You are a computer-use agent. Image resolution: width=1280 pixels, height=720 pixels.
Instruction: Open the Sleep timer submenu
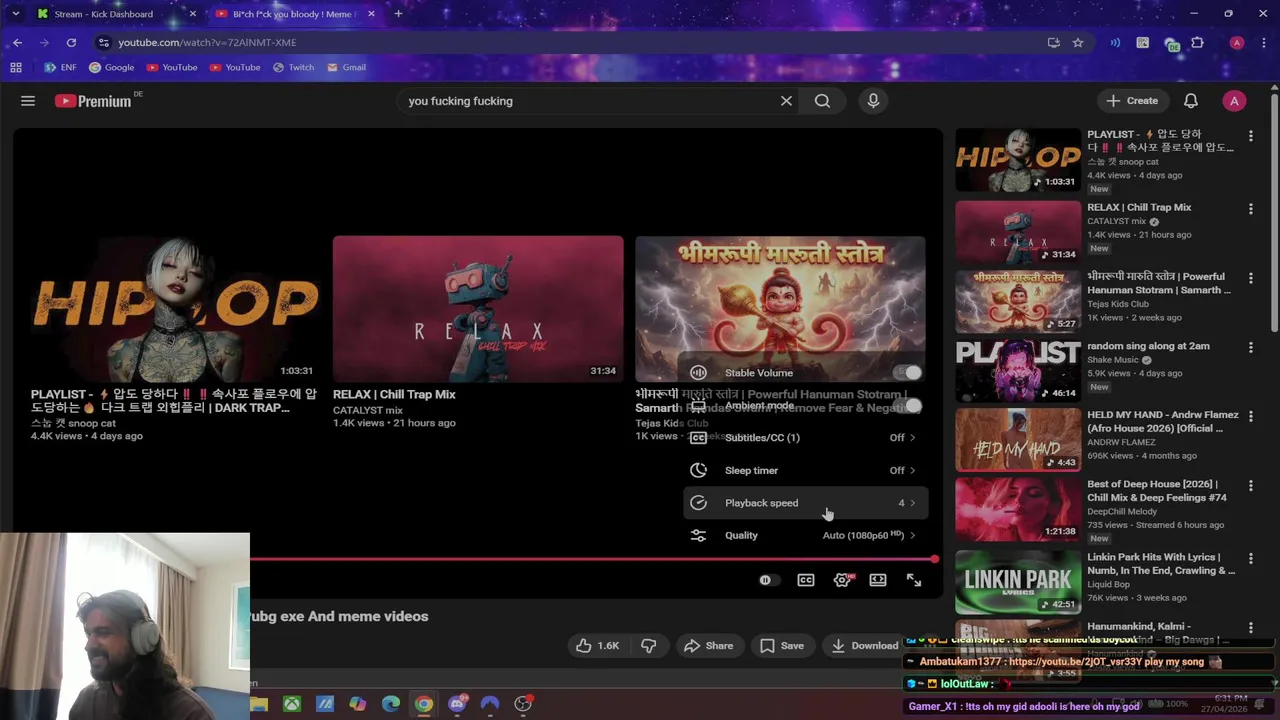coord(806,470)
